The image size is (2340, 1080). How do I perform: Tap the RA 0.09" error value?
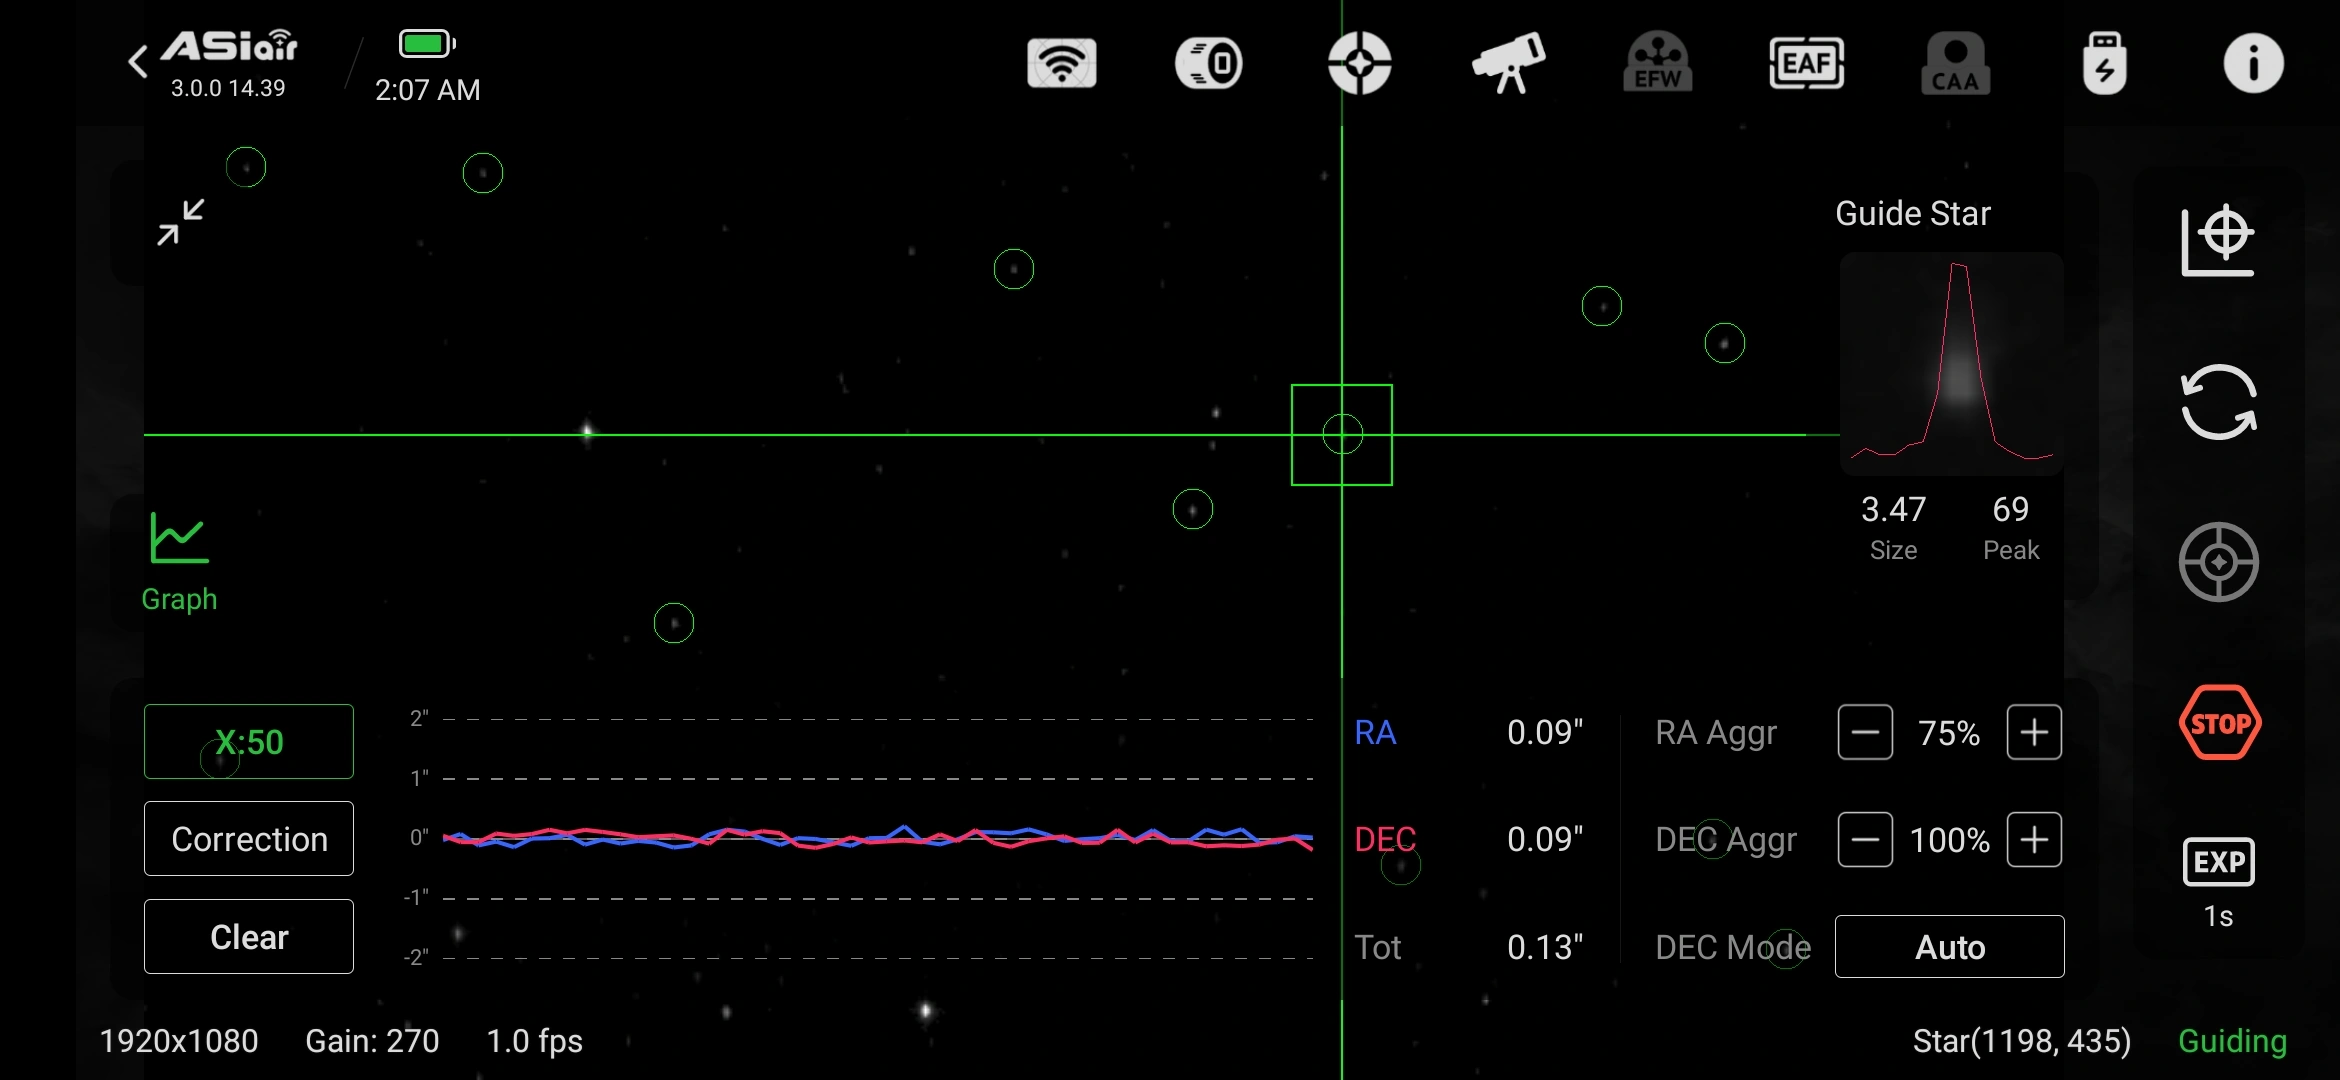[1545, 732]
